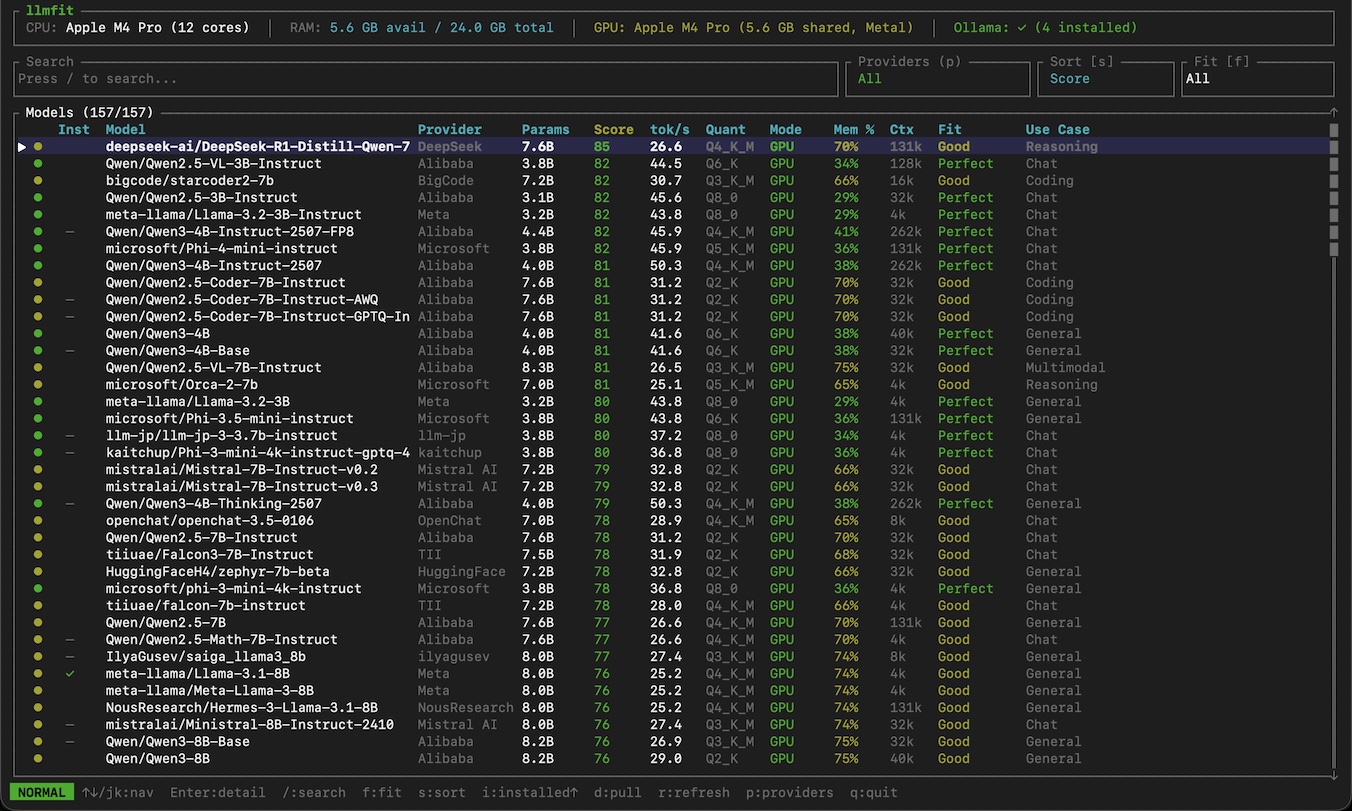1352x811 pixels.
Task: Click the status dot for bigcode/starcoder2-7b
Action: pyautogui.click(x=38, y=181)
